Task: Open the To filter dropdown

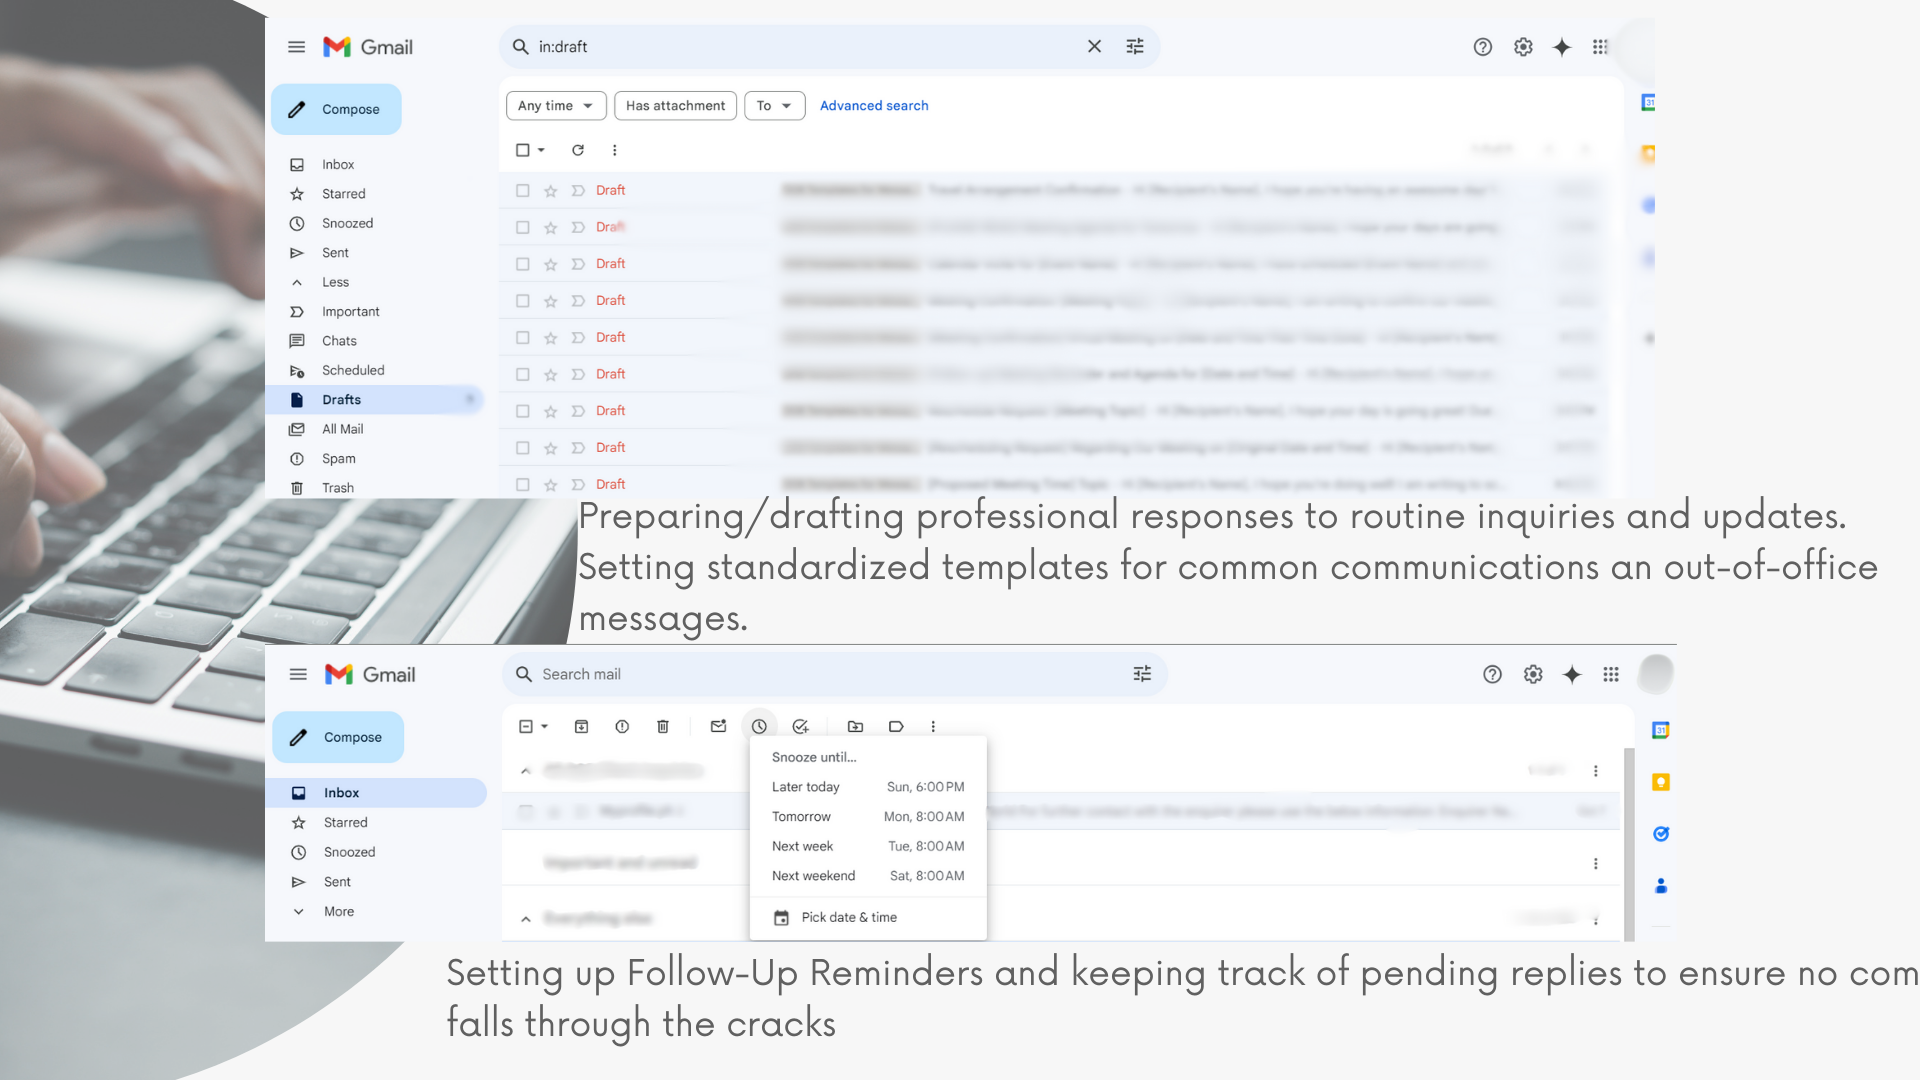Action: [x=774, y=106]
